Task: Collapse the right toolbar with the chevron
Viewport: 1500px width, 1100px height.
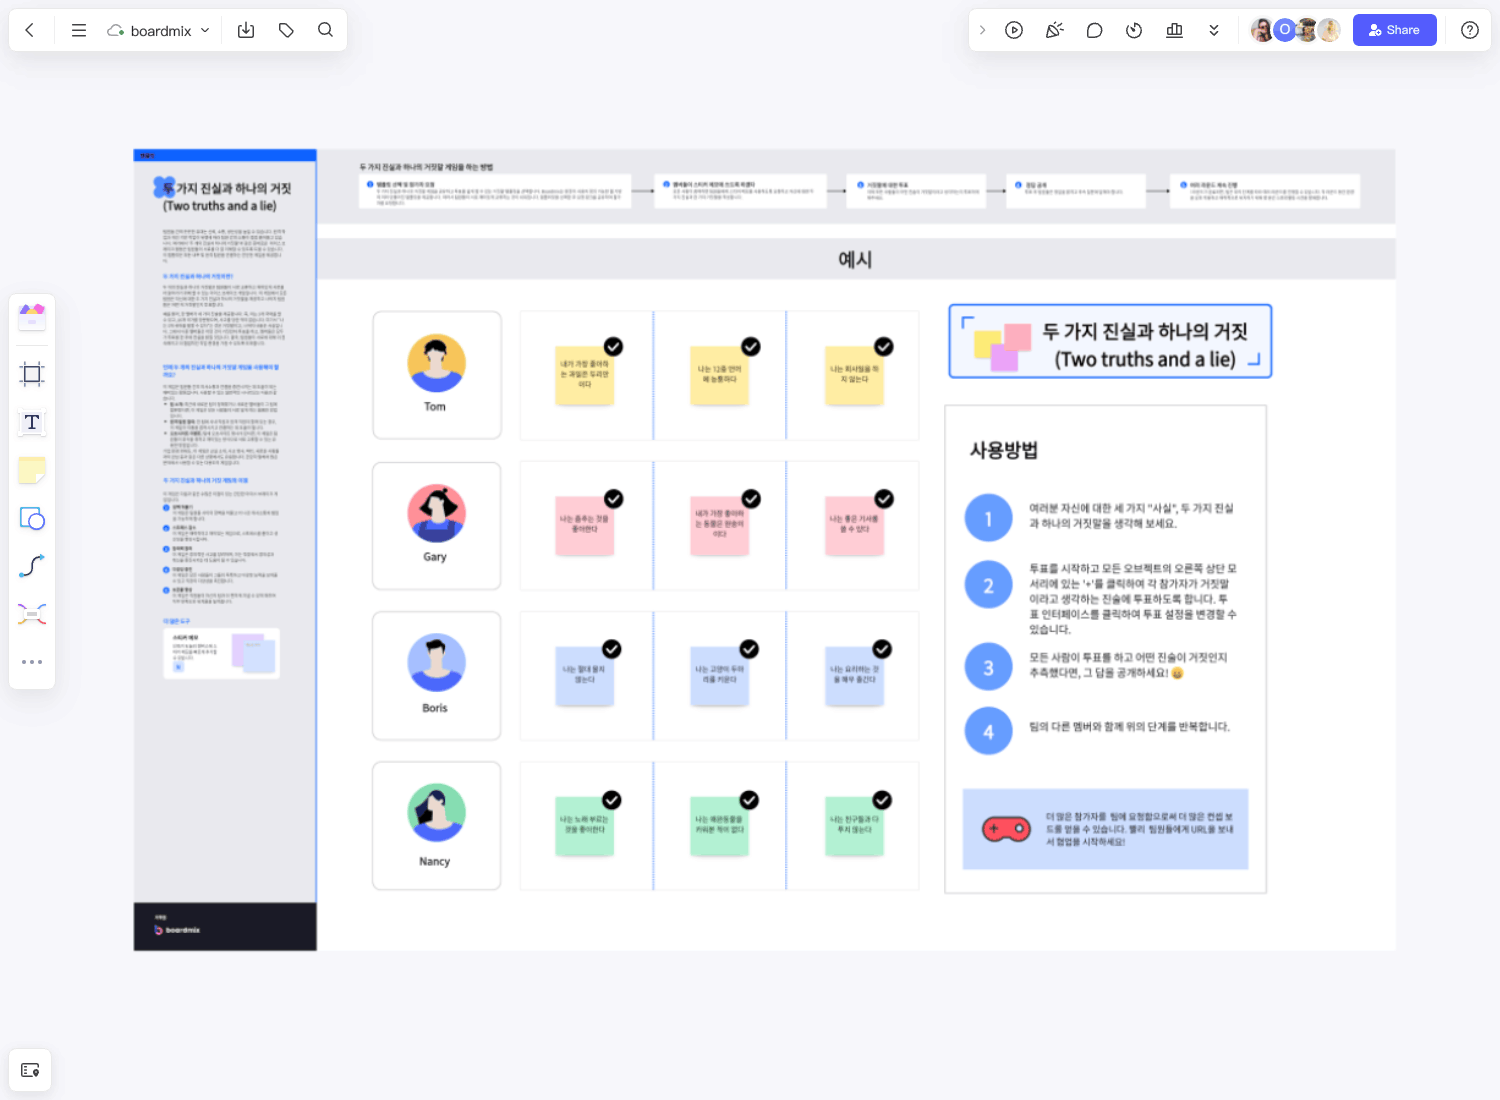Action: coord(983,30)
